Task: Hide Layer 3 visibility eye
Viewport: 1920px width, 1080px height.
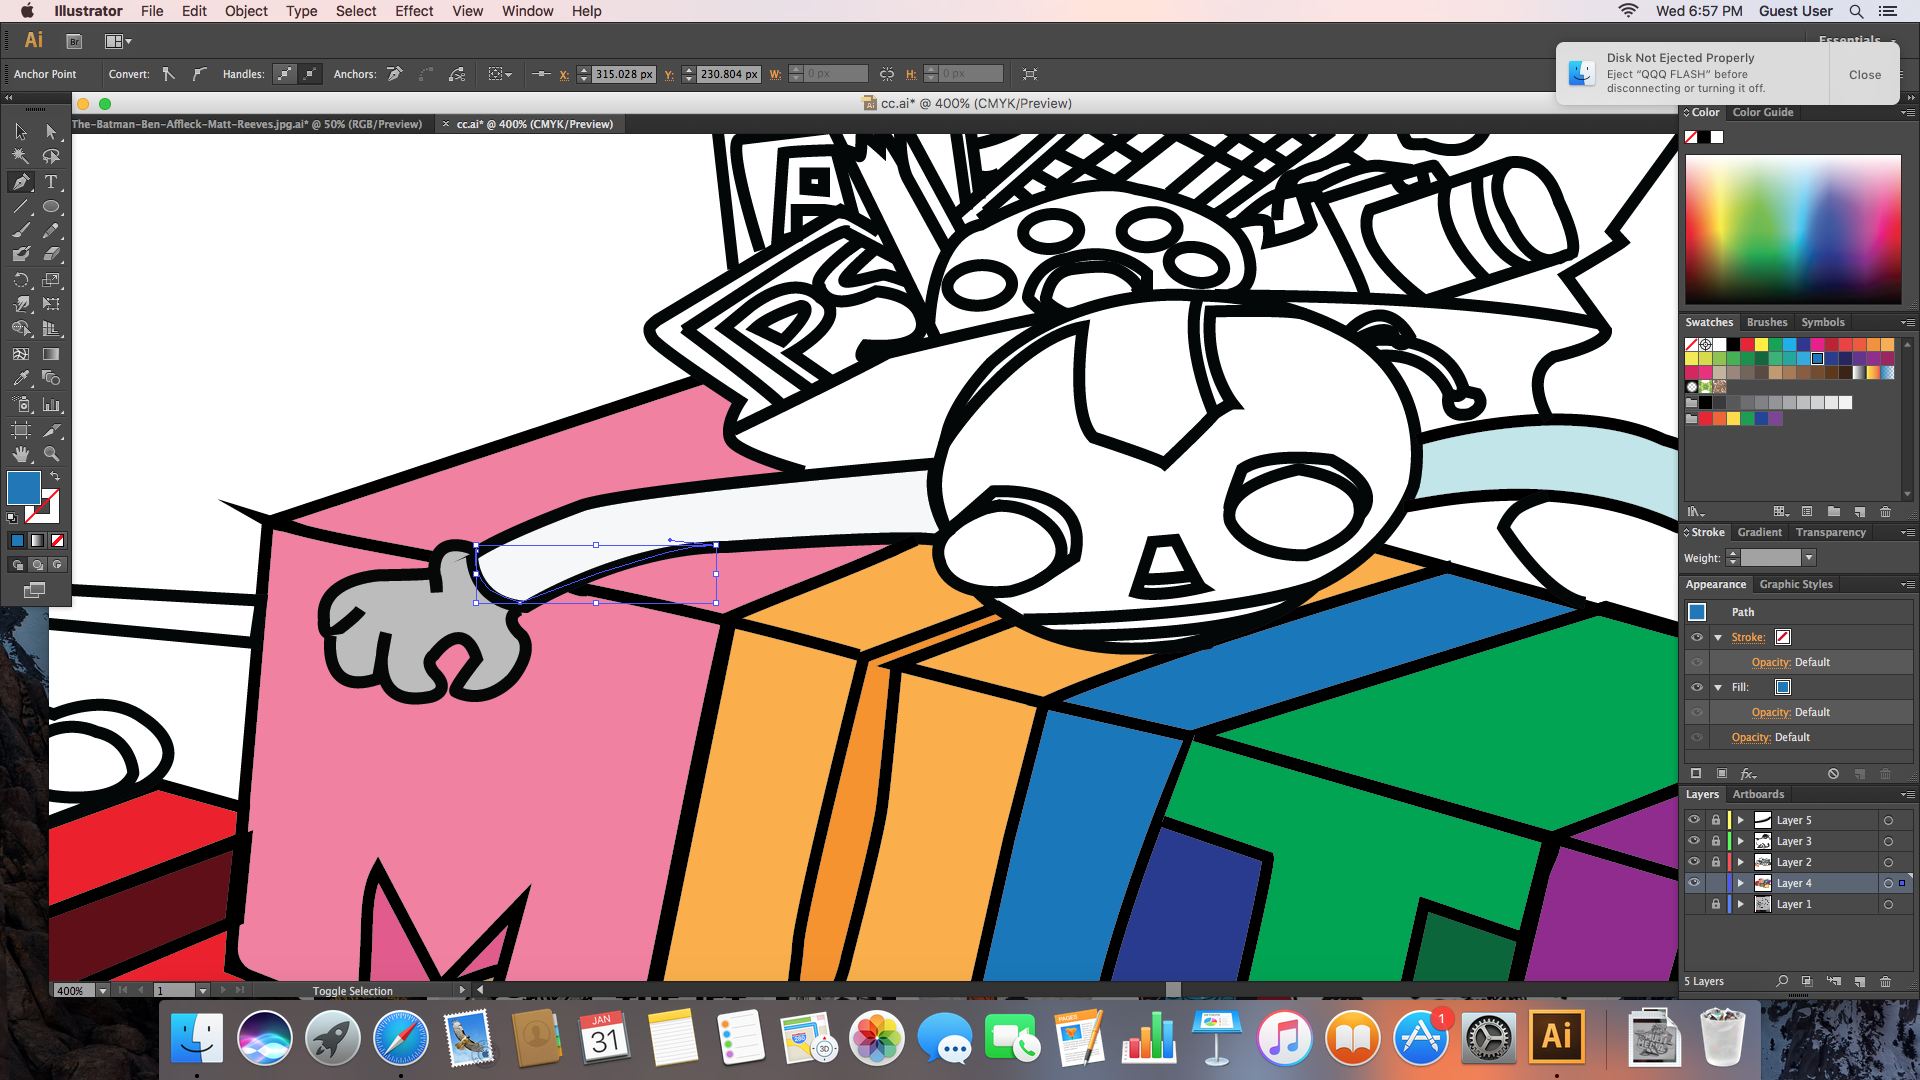Action: (x=1694, y=841)
